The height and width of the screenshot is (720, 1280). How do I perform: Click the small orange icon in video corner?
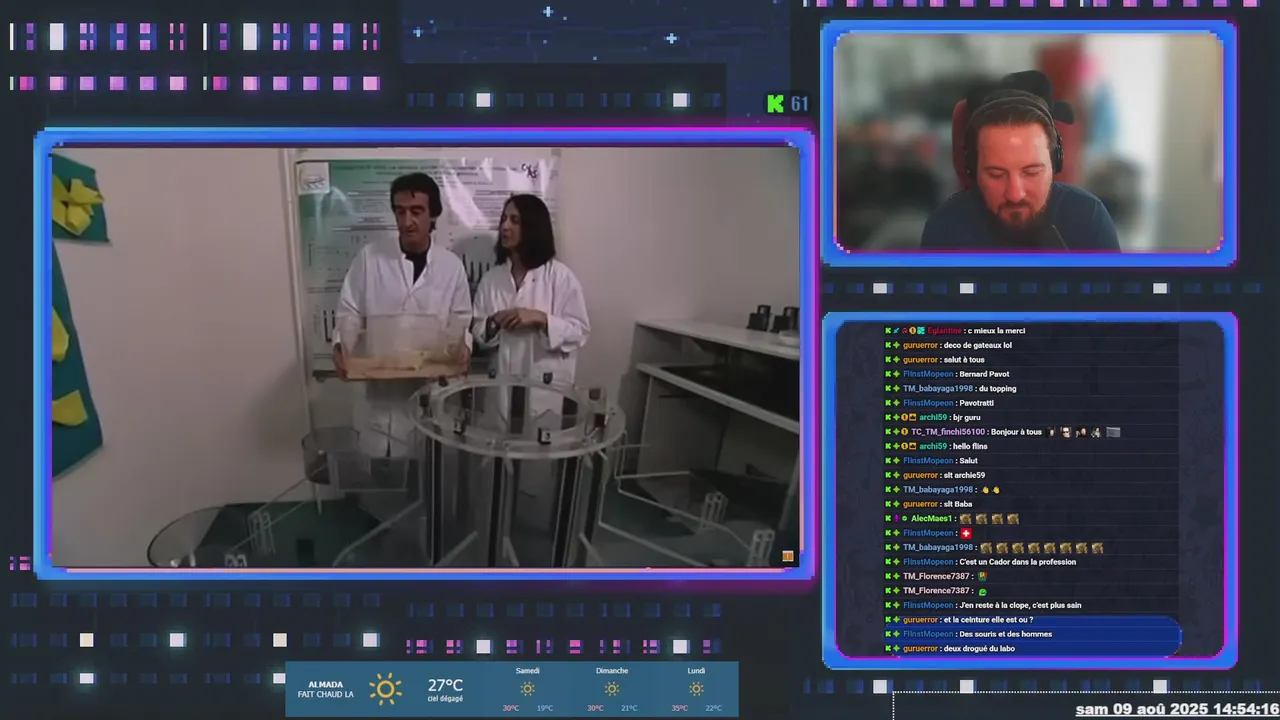[x=788, y=556]
